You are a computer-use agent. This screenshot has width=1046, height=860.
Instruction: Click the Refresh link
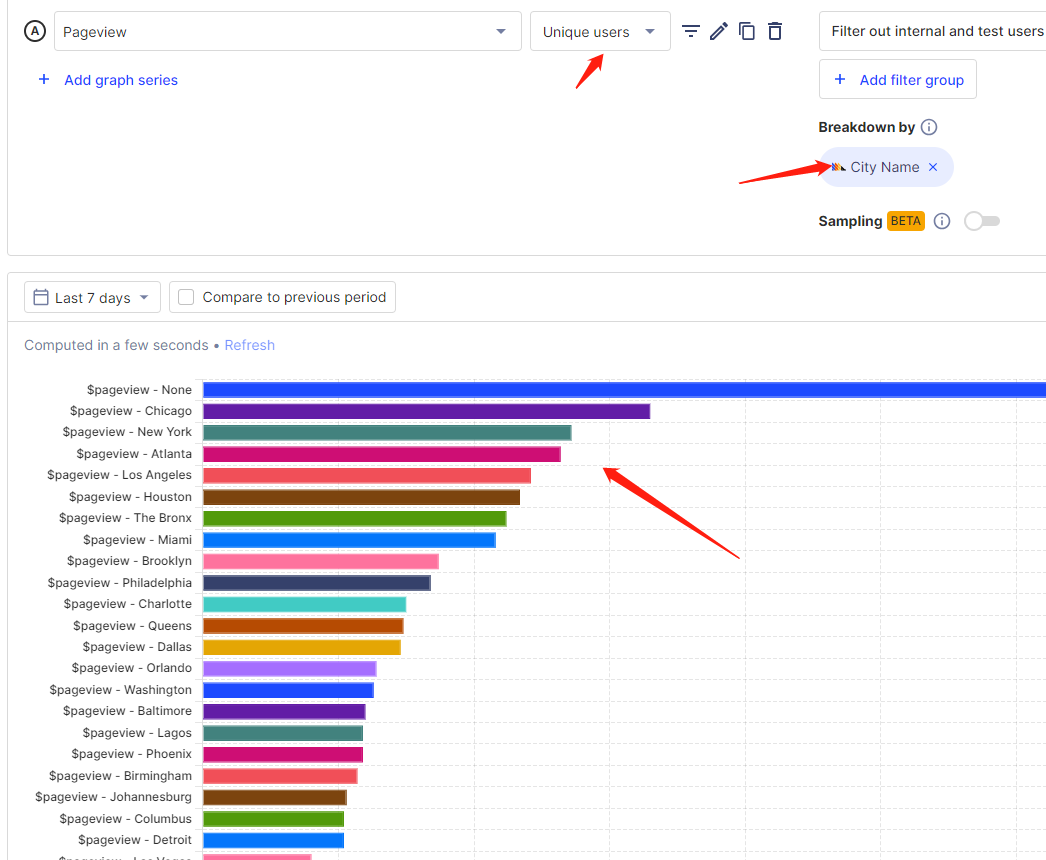[x=249, y=345]
